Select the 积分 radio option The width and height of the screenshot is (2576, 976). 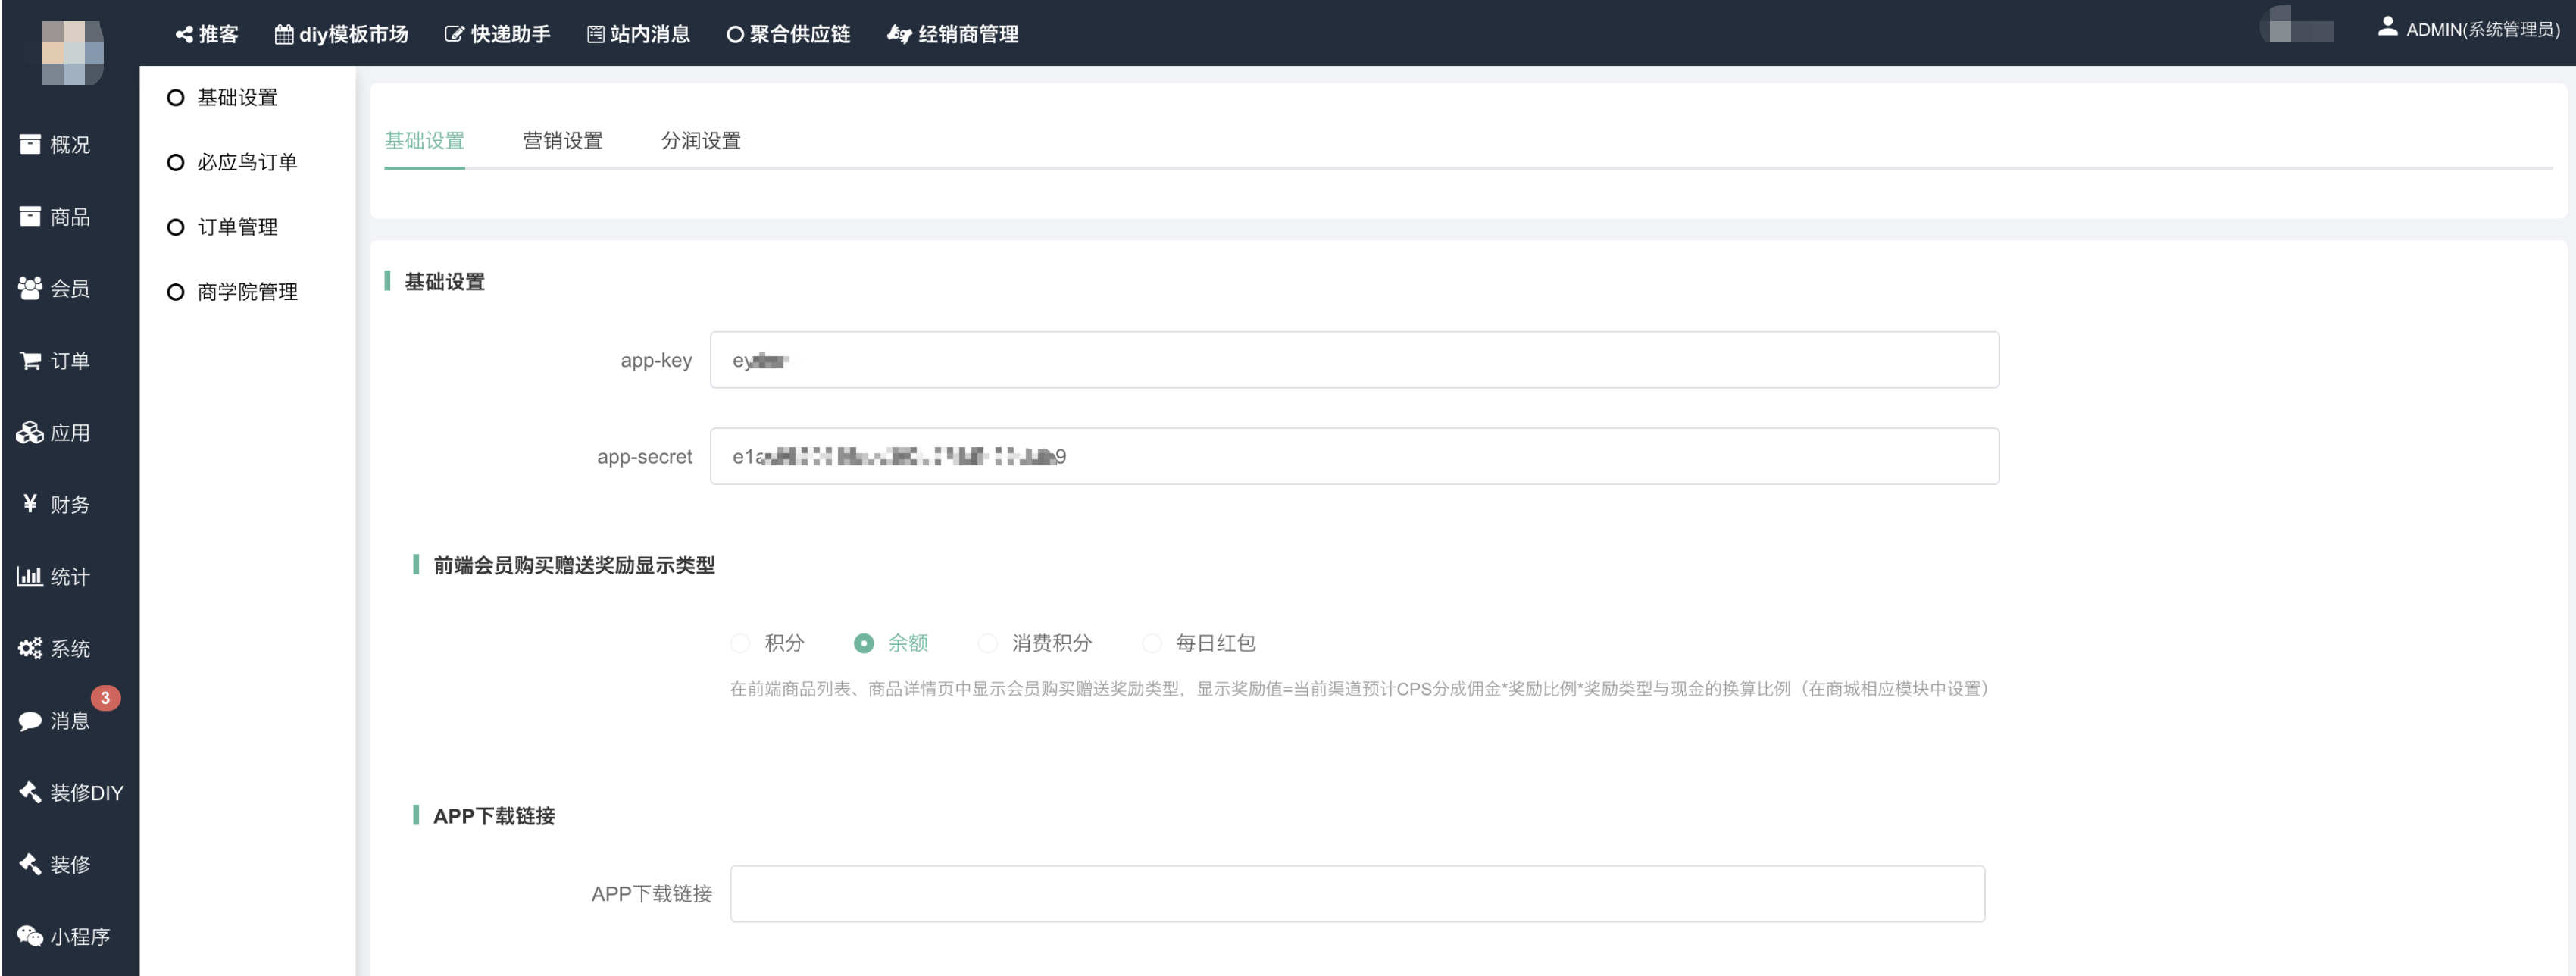[x=741, y=643]
